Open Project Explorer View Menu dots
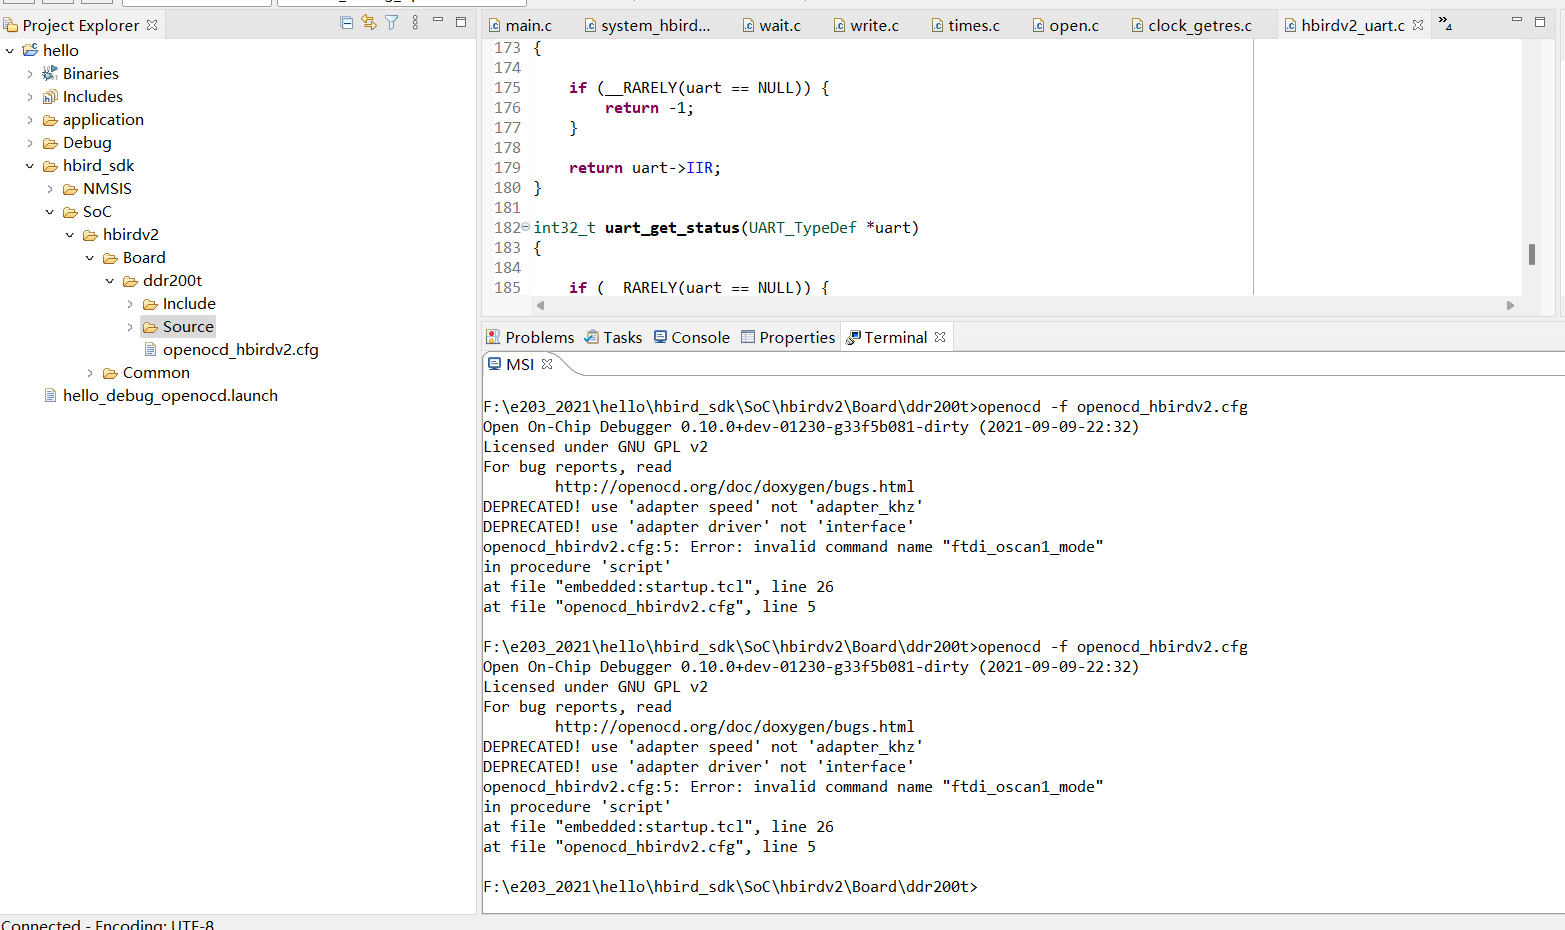Screen dimensions: 1565x930 tap(415, 23)
